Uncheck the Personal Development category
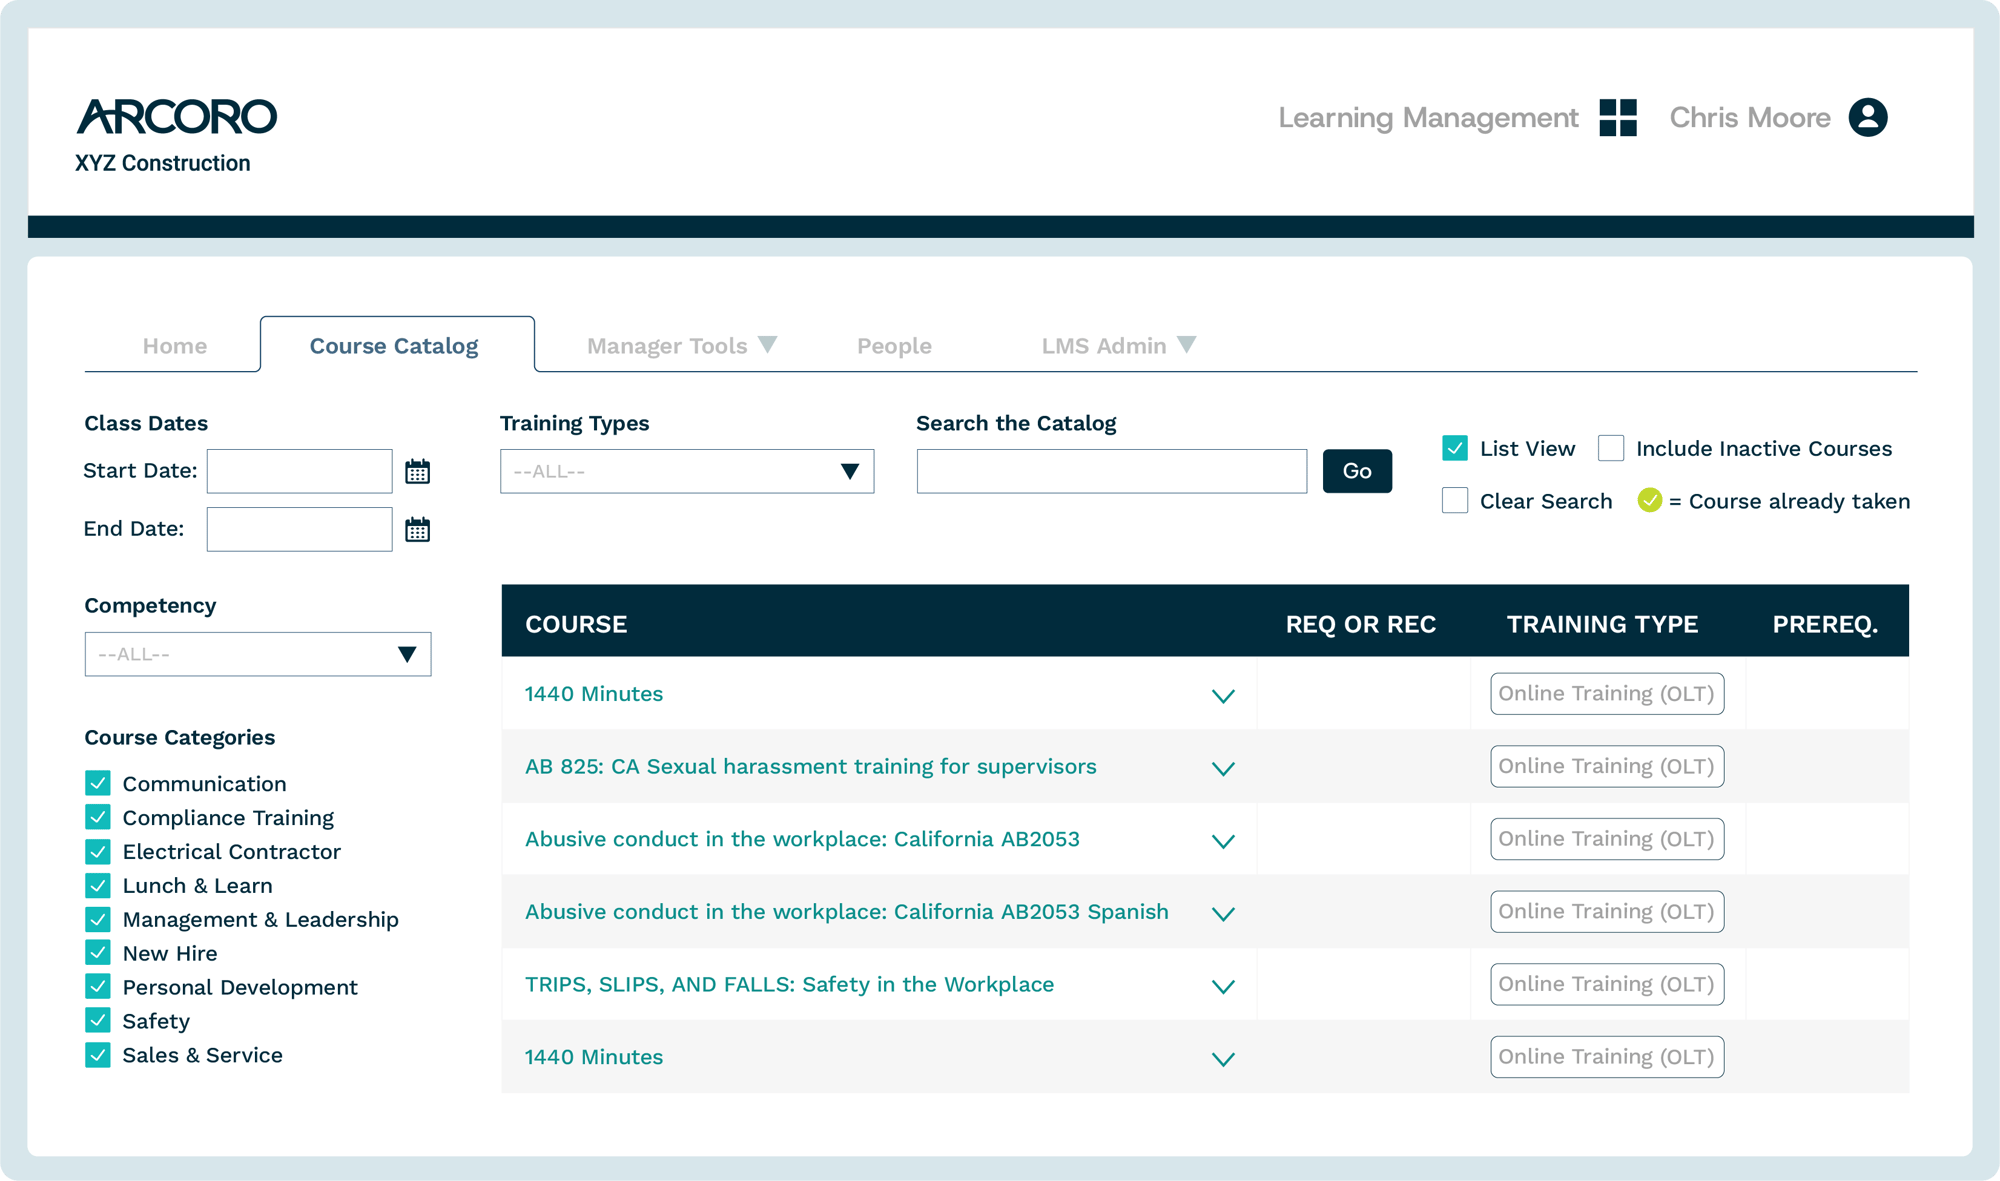 (98, 987)
